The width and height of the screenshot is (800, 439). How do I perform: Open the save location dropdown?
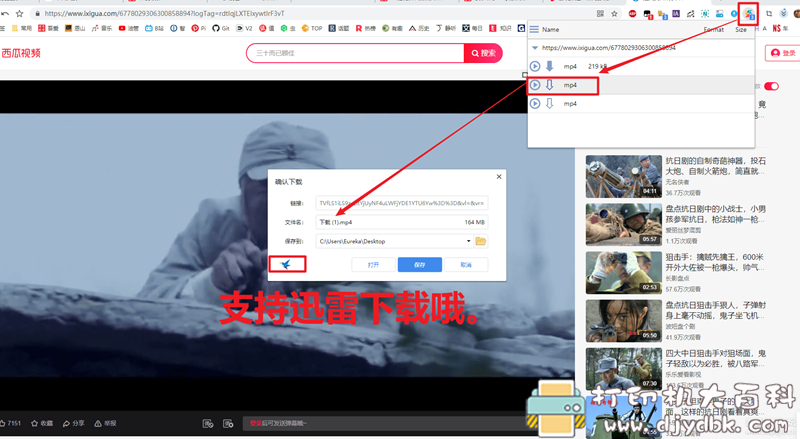(x=468, y=241)
